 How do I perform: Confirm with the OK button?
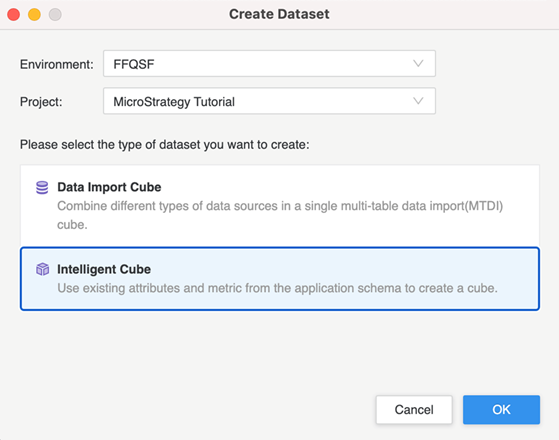coord(501,410)
